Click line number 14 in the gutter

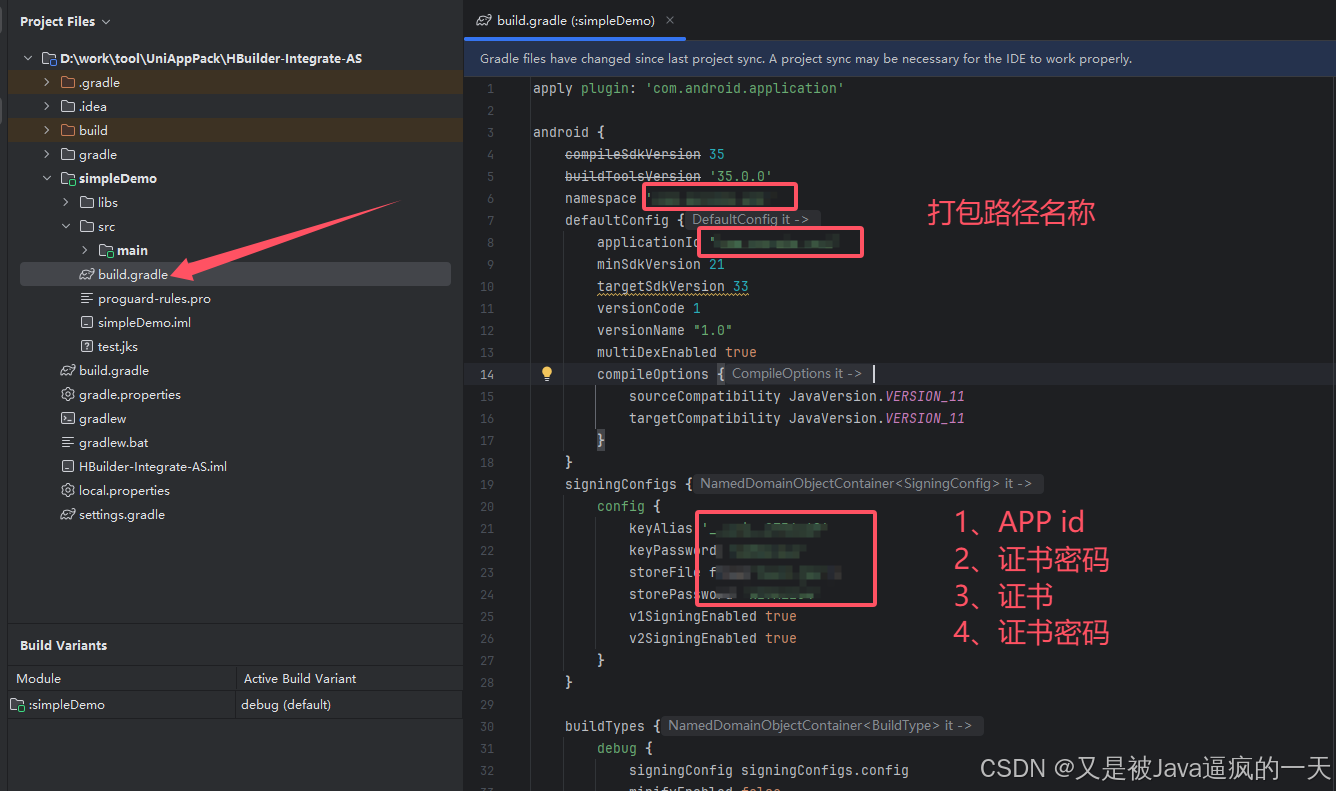point(487,374)
